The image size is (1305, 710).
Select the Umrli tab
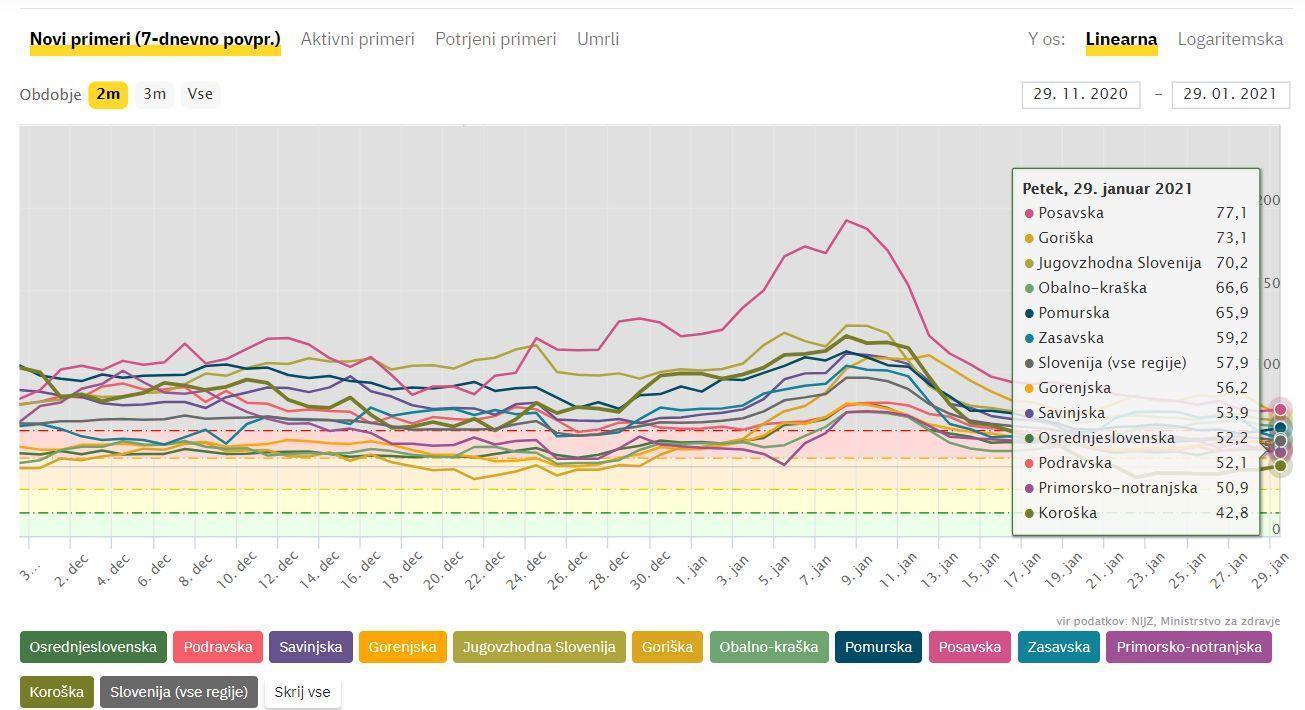598,39
